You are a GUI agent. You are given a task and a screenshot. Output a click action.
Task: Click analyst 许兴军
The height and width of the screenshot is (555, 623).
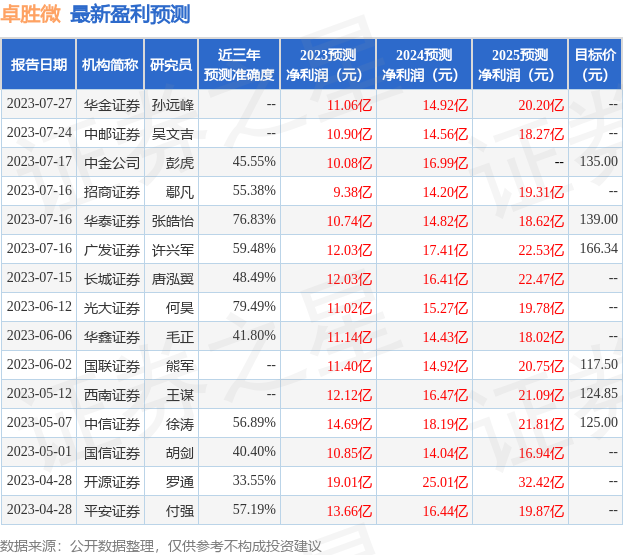[x=173, y=250]
